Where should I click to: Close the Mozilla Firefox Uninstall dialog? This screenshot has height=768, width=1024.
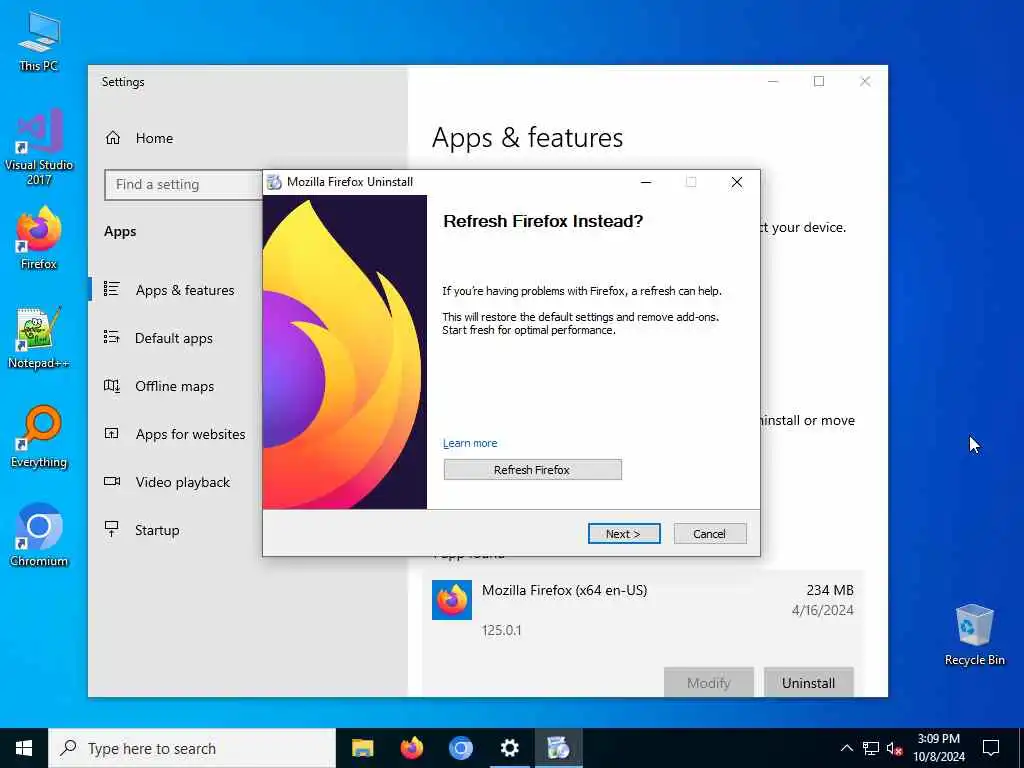[737, 182]
